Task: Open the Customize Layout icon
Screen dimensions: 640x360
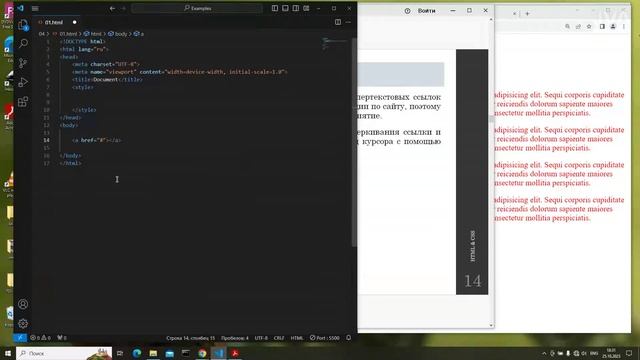Action: 306,8
